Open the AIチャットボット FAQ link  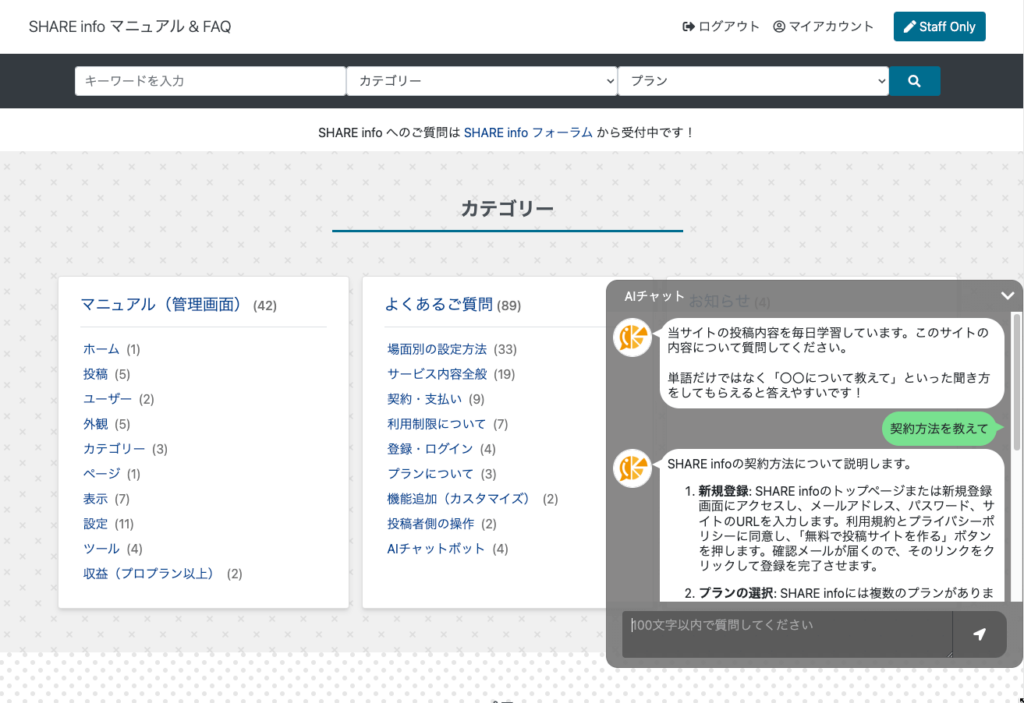click(436, 549)
